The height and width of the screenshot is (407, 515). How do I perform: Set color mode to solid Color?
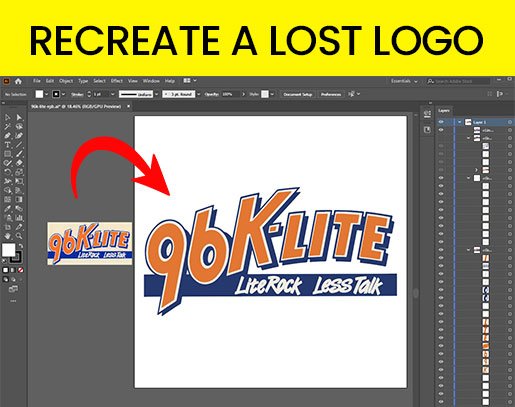click(x=5, y=270)
